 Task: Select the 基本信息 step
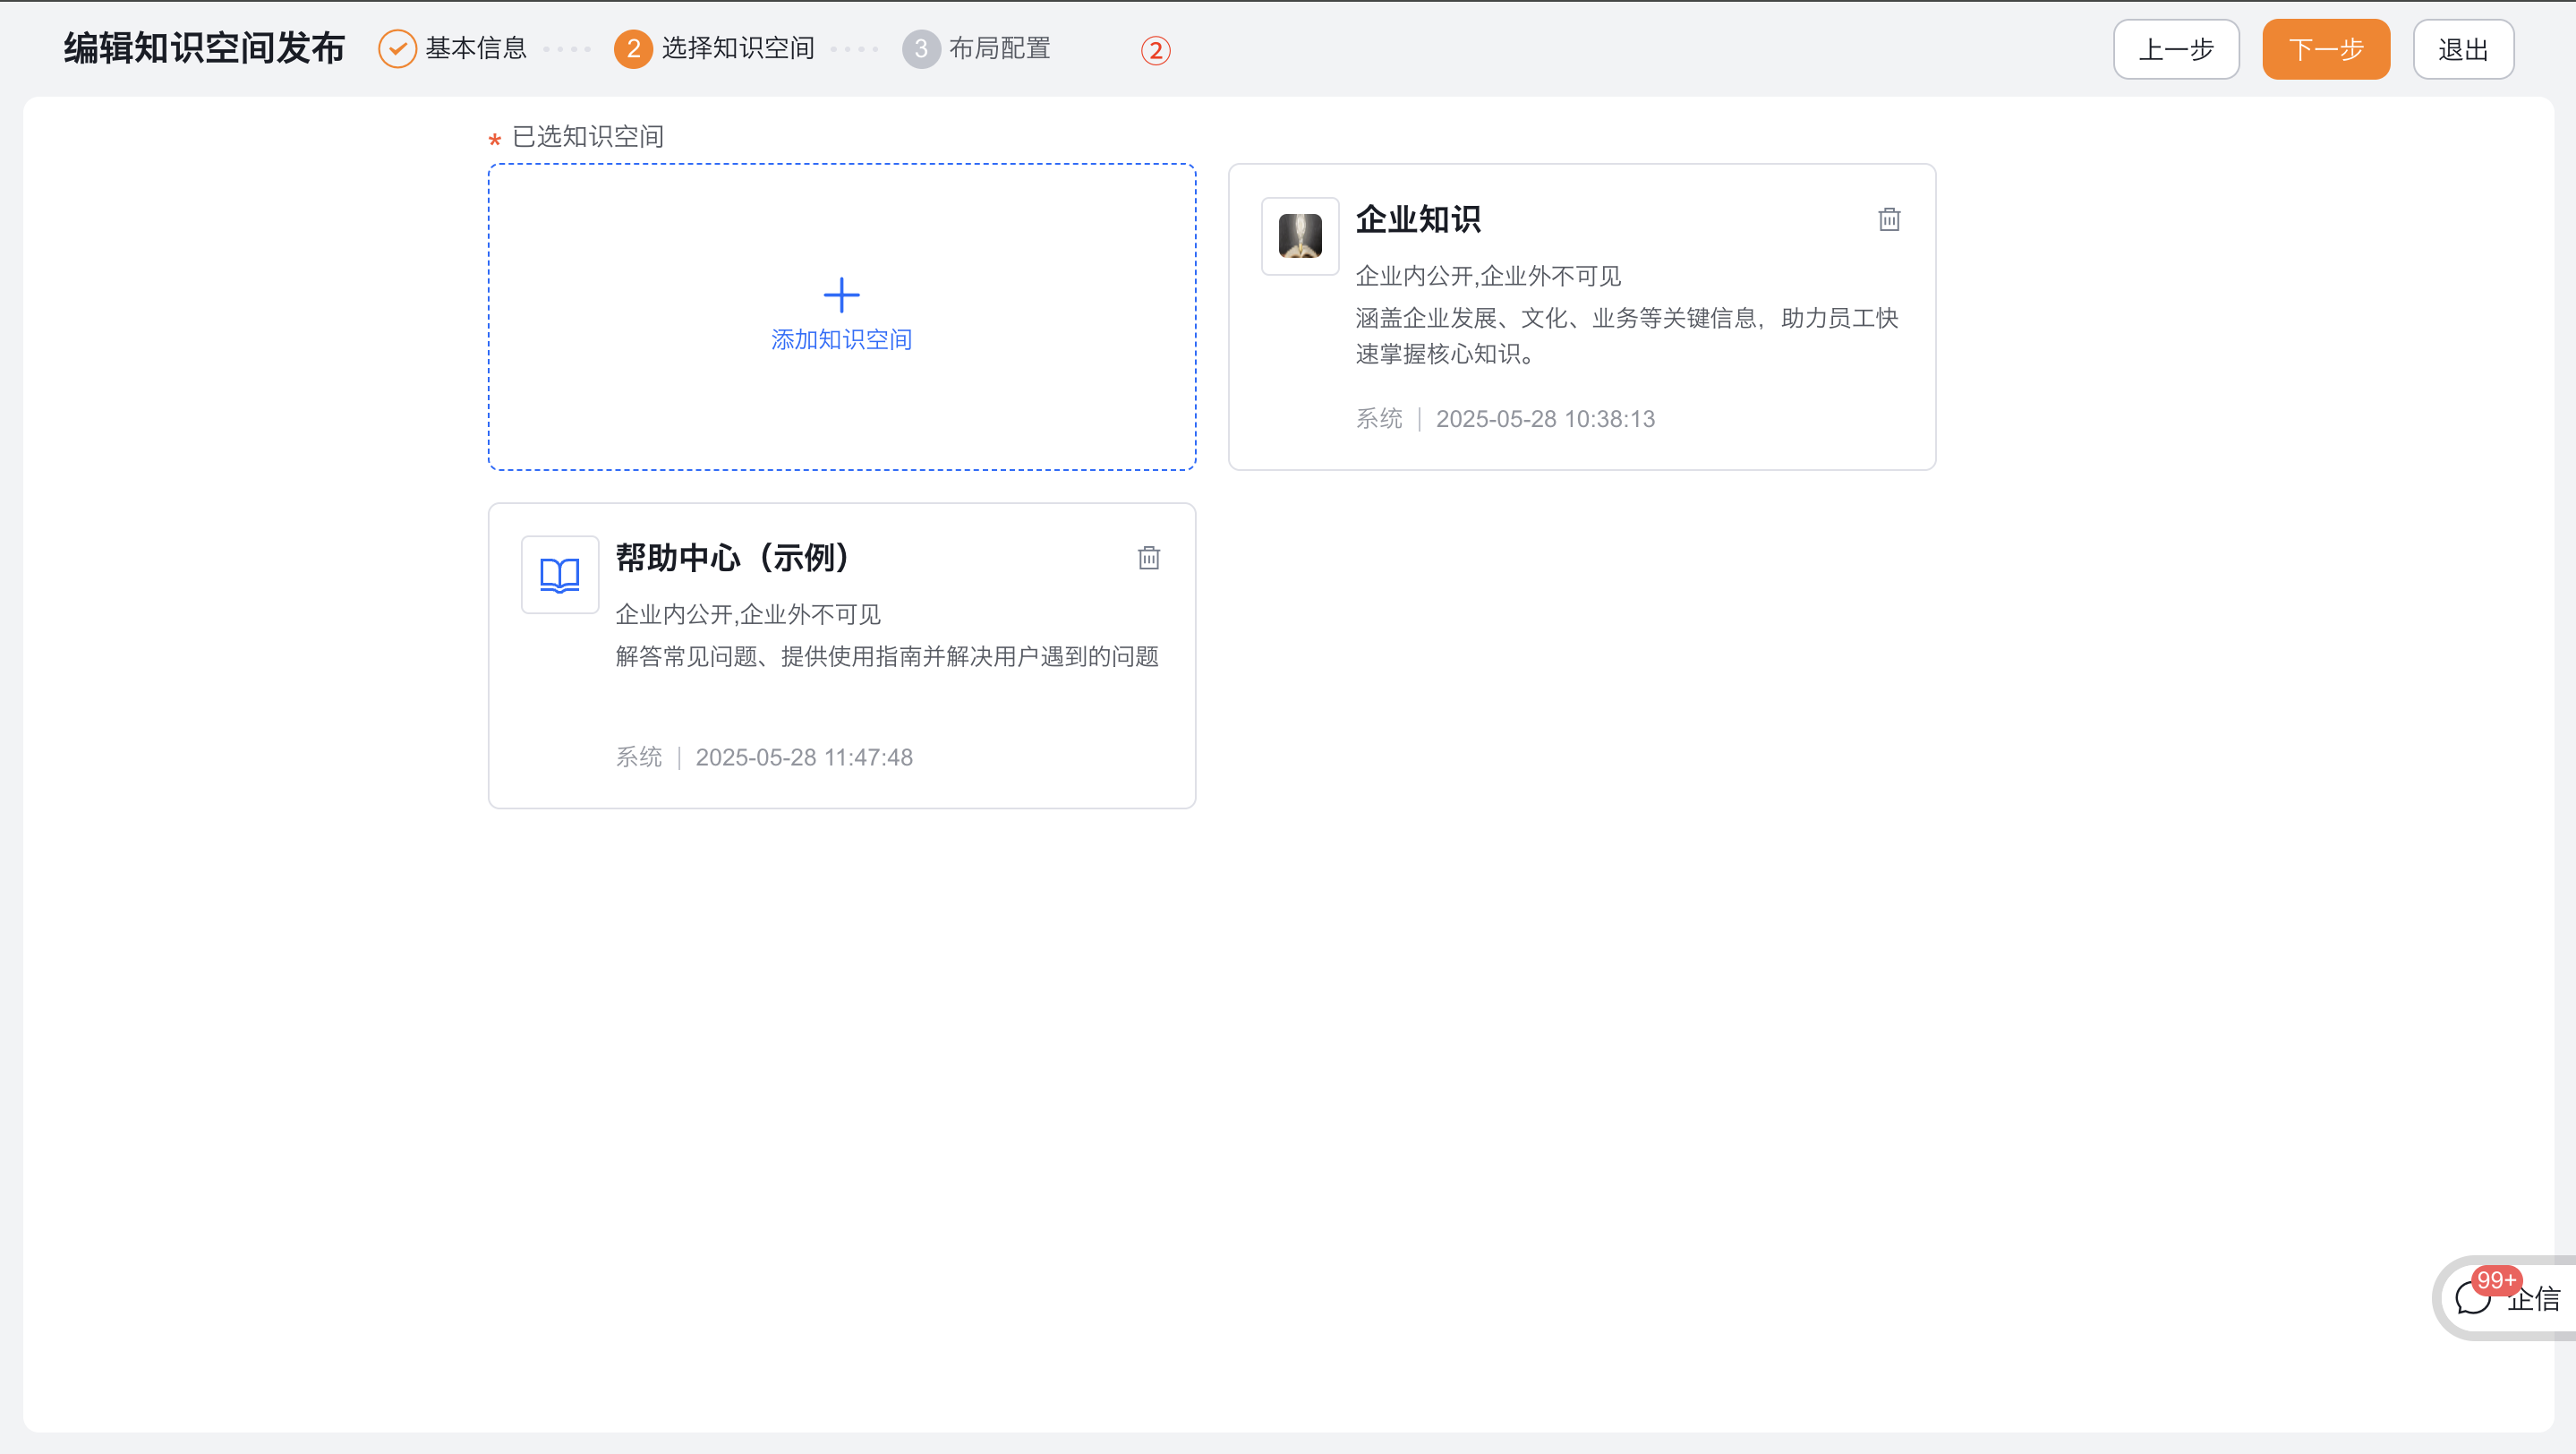[475, 48]
